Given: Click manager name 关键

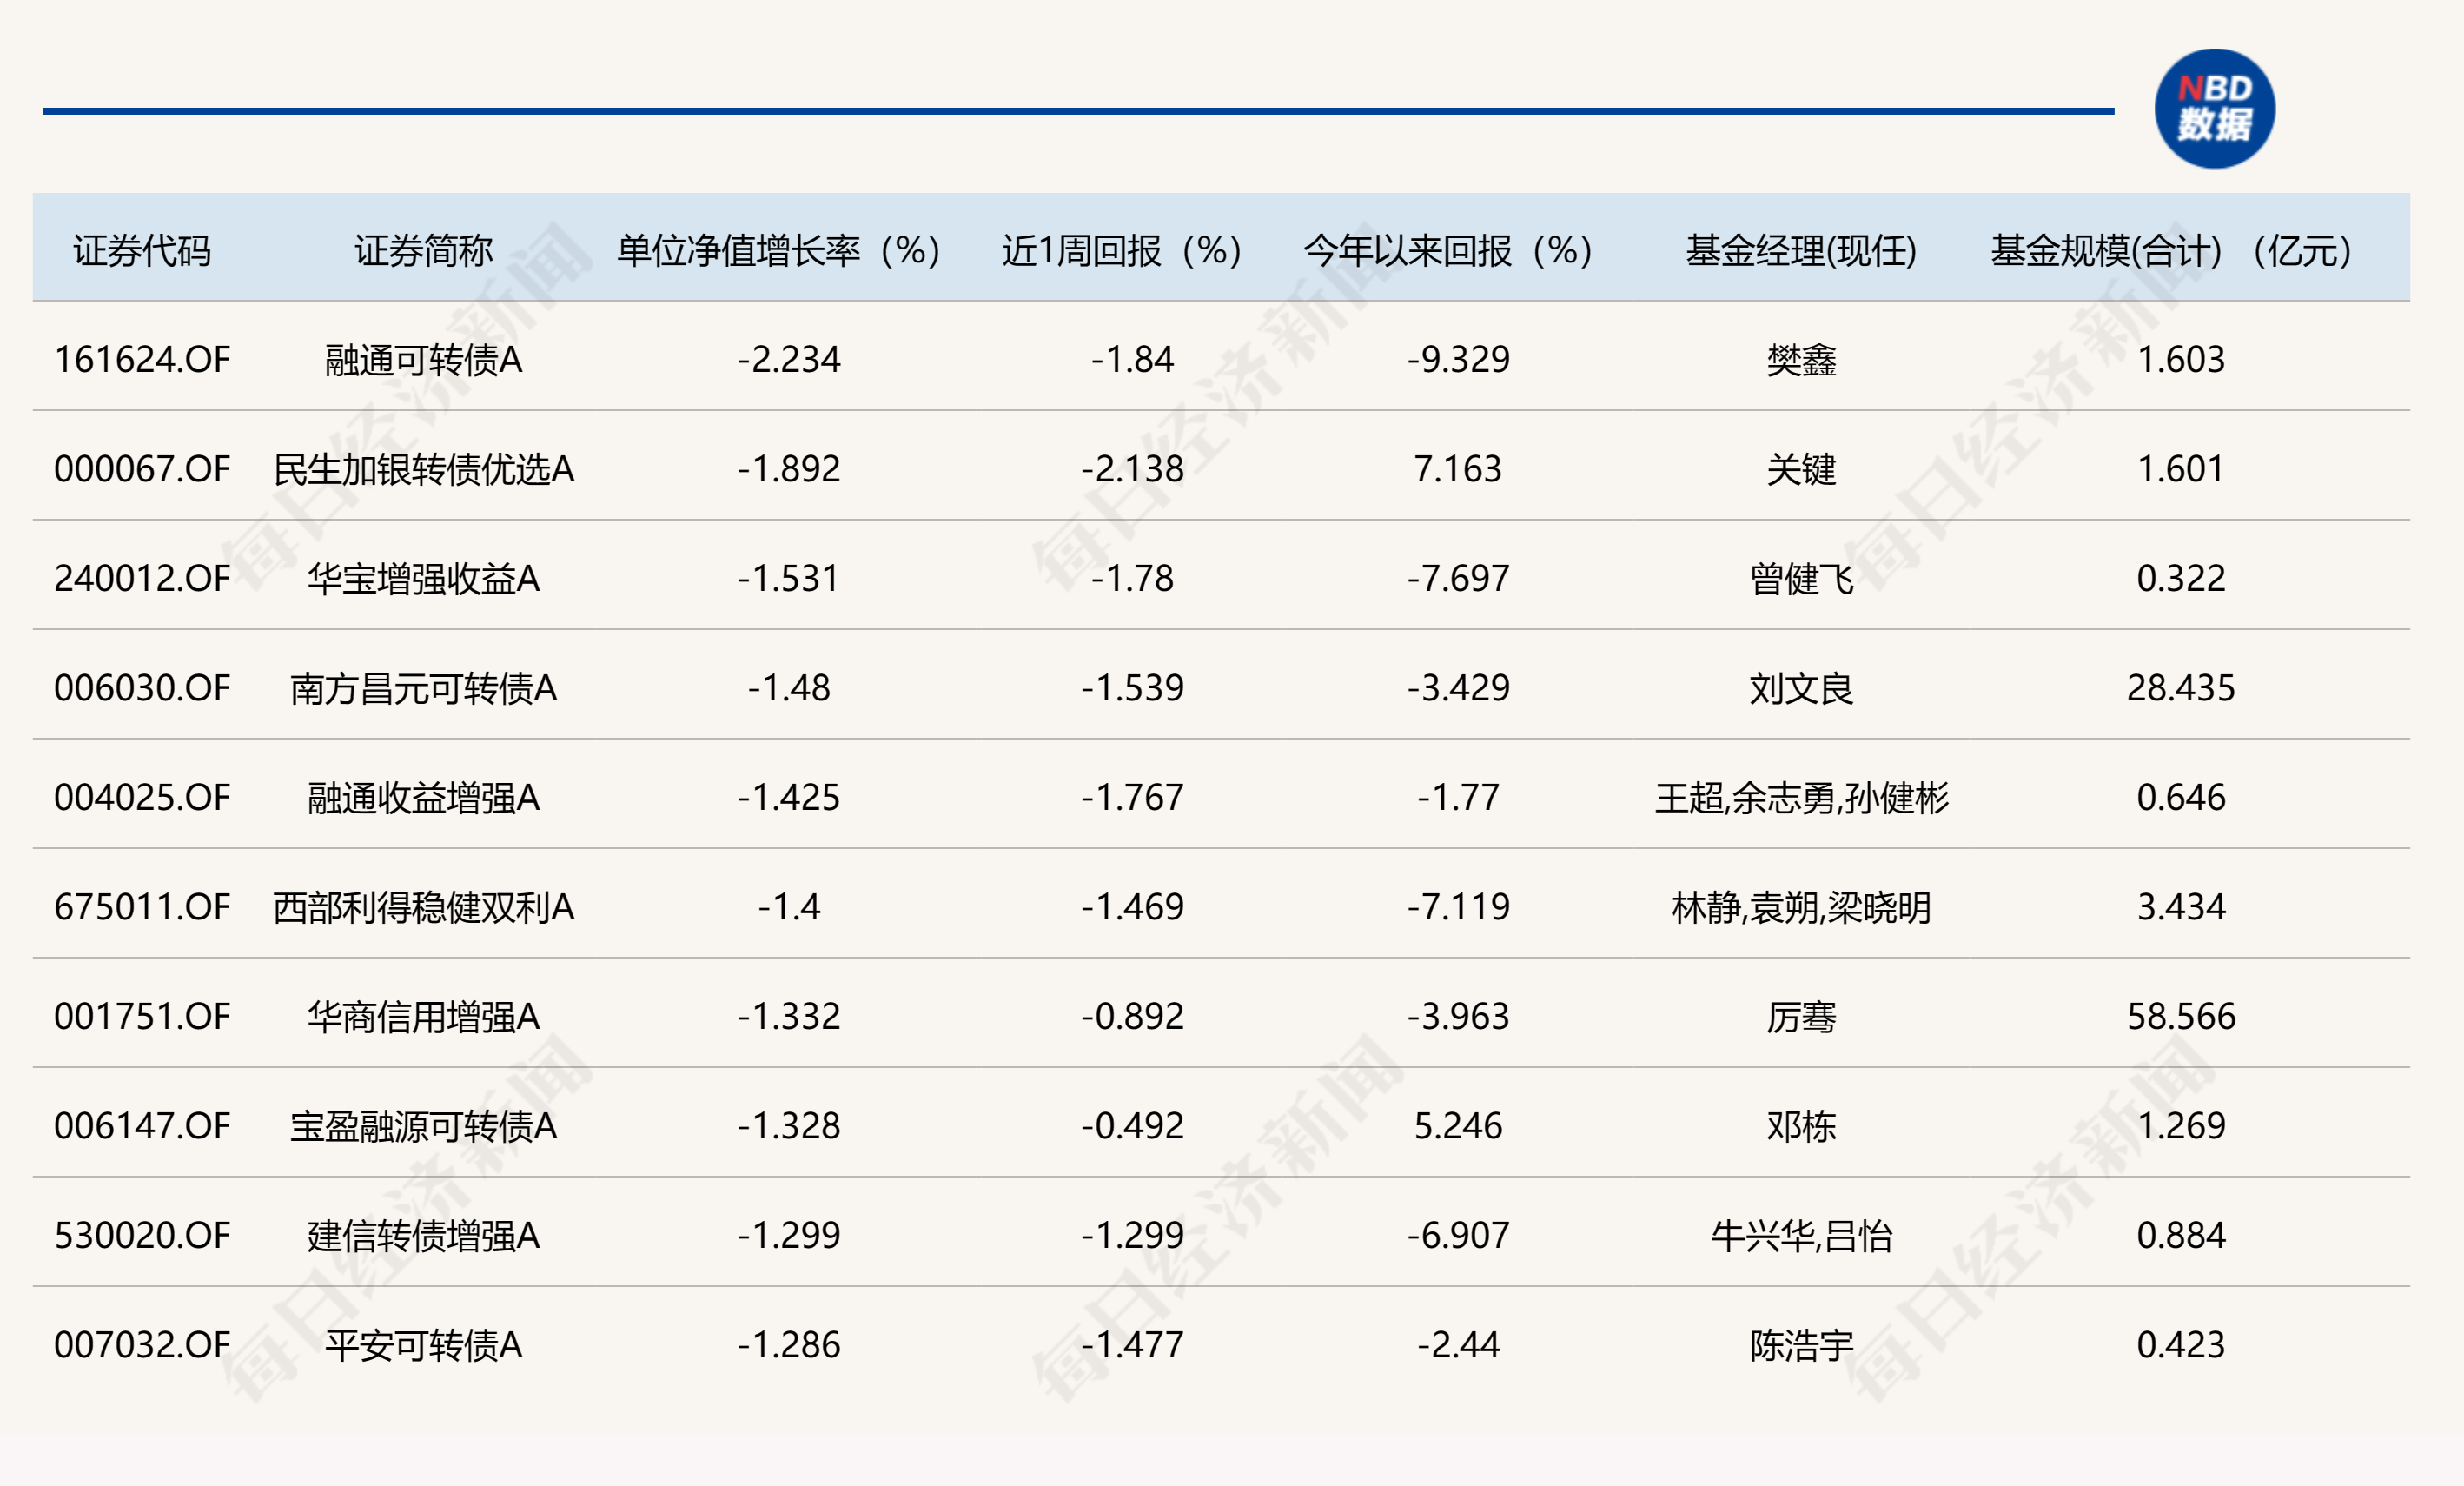Looking at the screenshot, I should (1801, 469).
